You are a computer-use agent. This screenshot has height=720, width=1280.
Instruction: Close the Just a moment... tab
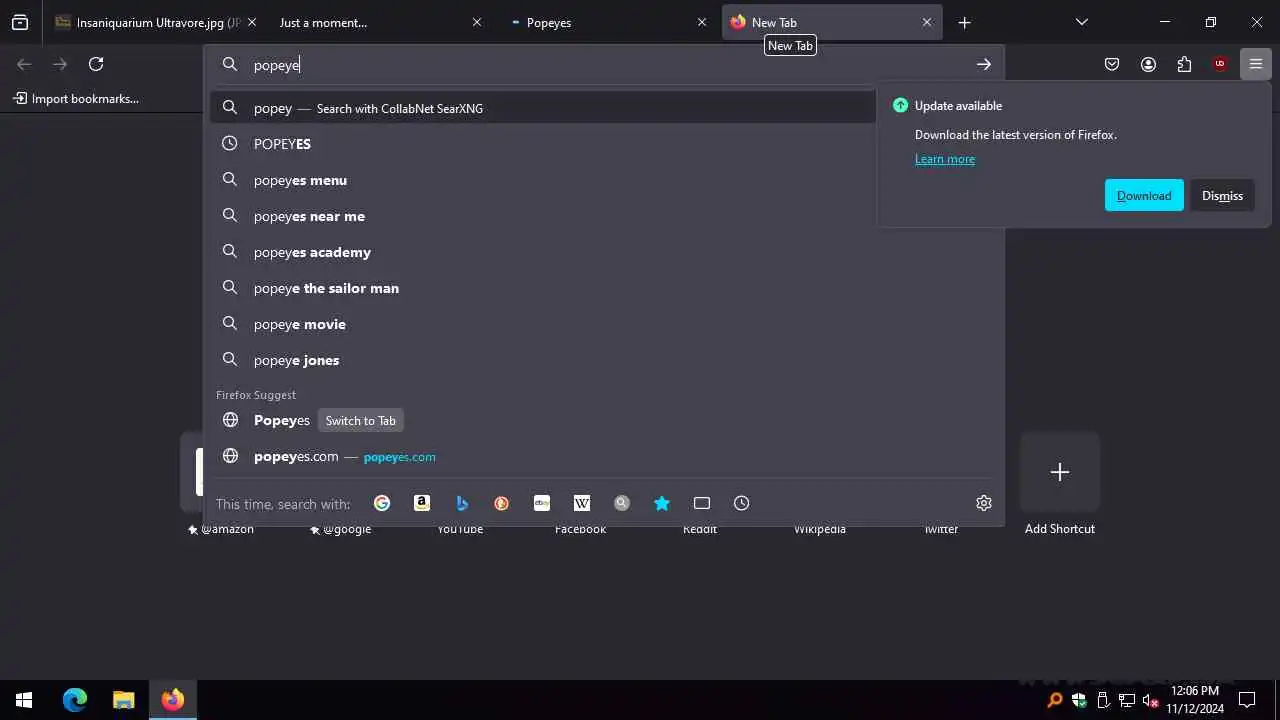tap(477, 22)
